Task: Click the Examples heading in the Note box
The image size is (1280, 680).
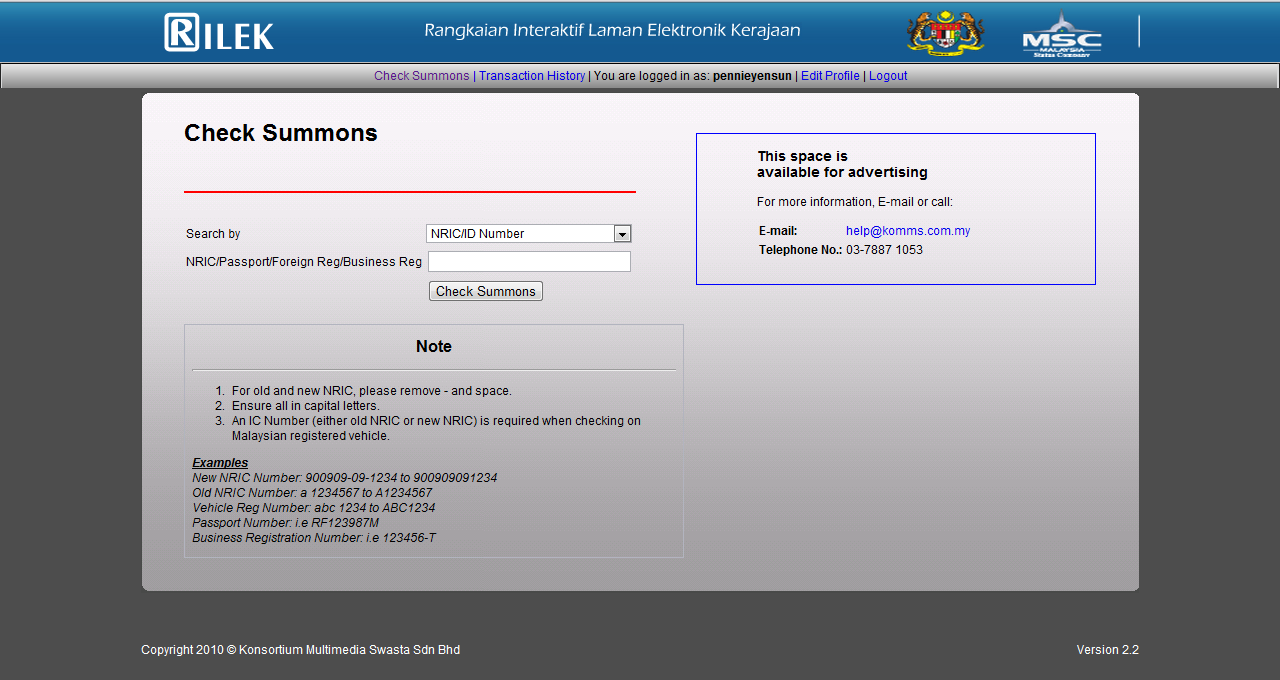Action: (x=220, y=463)
